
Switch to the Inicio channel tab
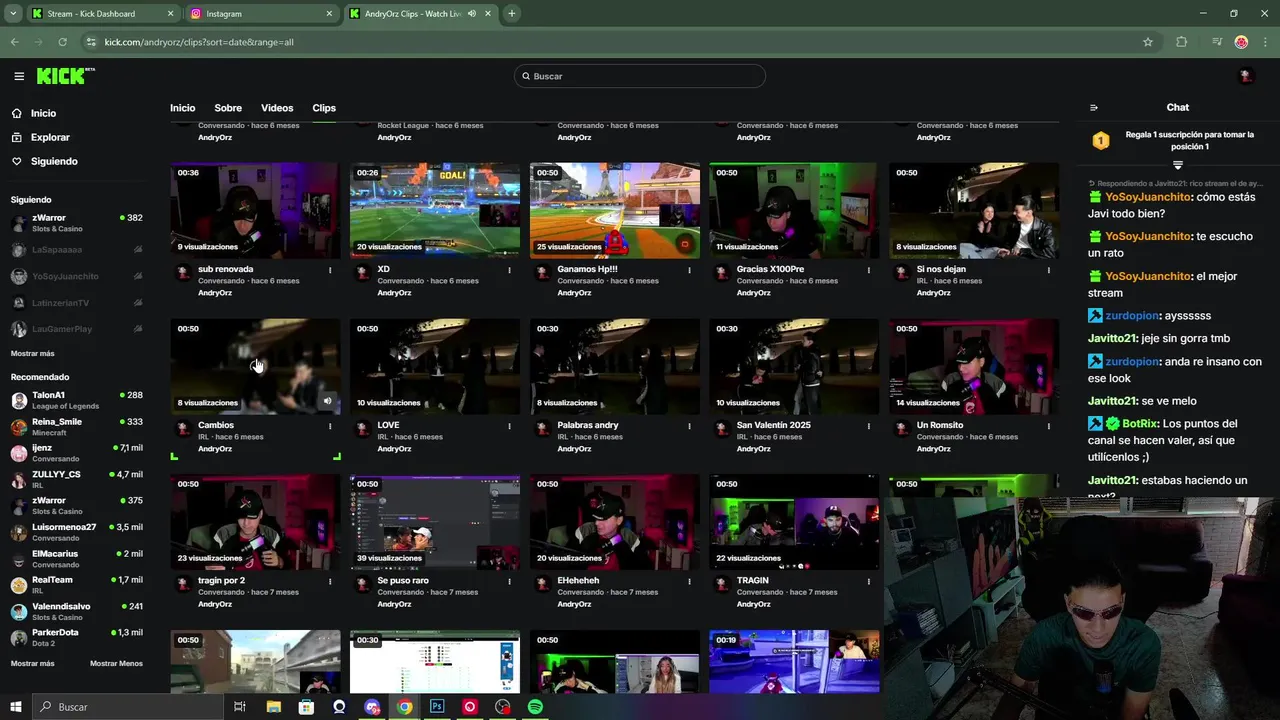182,108
